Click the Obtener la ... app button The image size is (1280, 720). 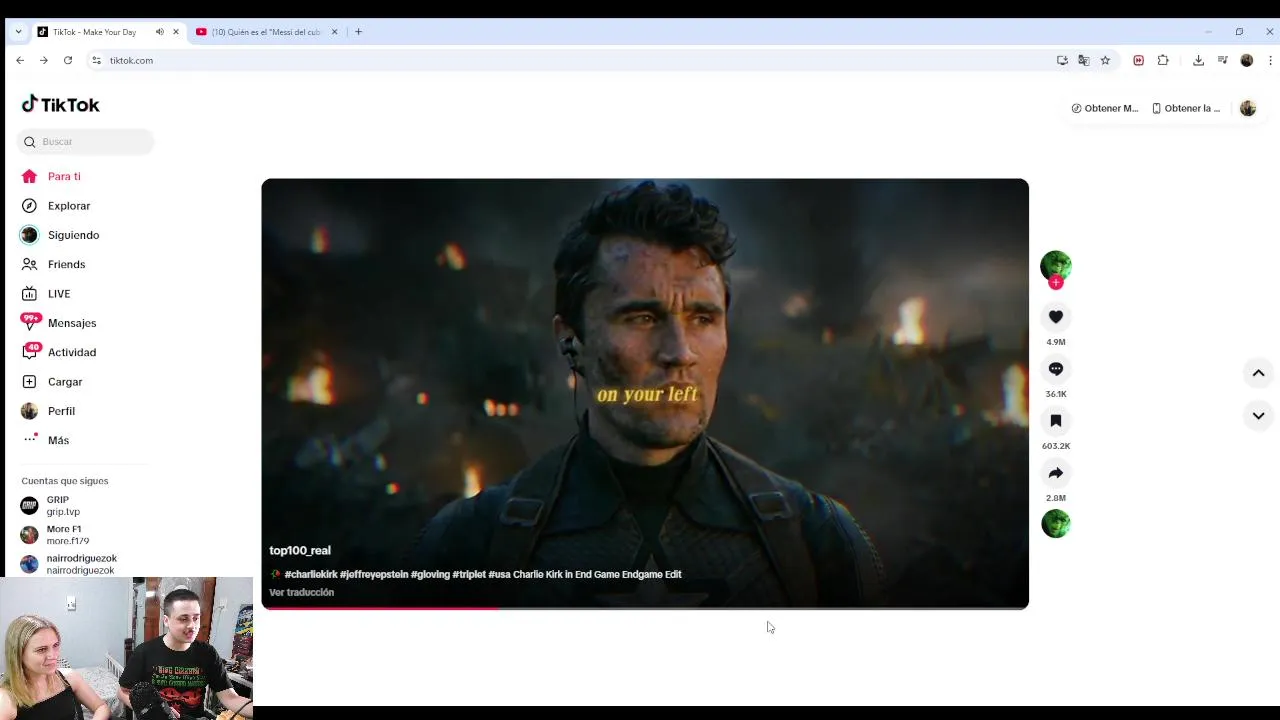tap(1186, 108)
